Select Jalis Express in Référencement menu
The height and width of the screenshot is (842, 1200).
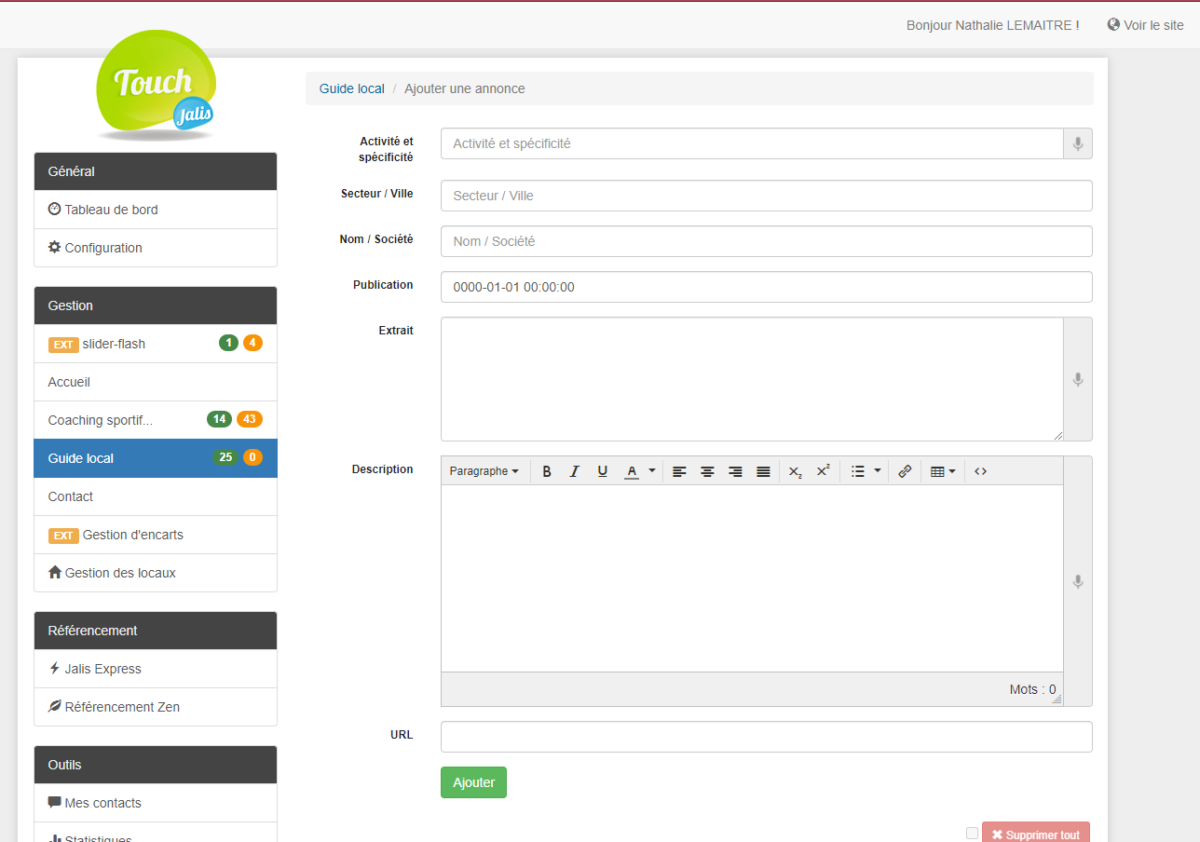coord(103,669)
